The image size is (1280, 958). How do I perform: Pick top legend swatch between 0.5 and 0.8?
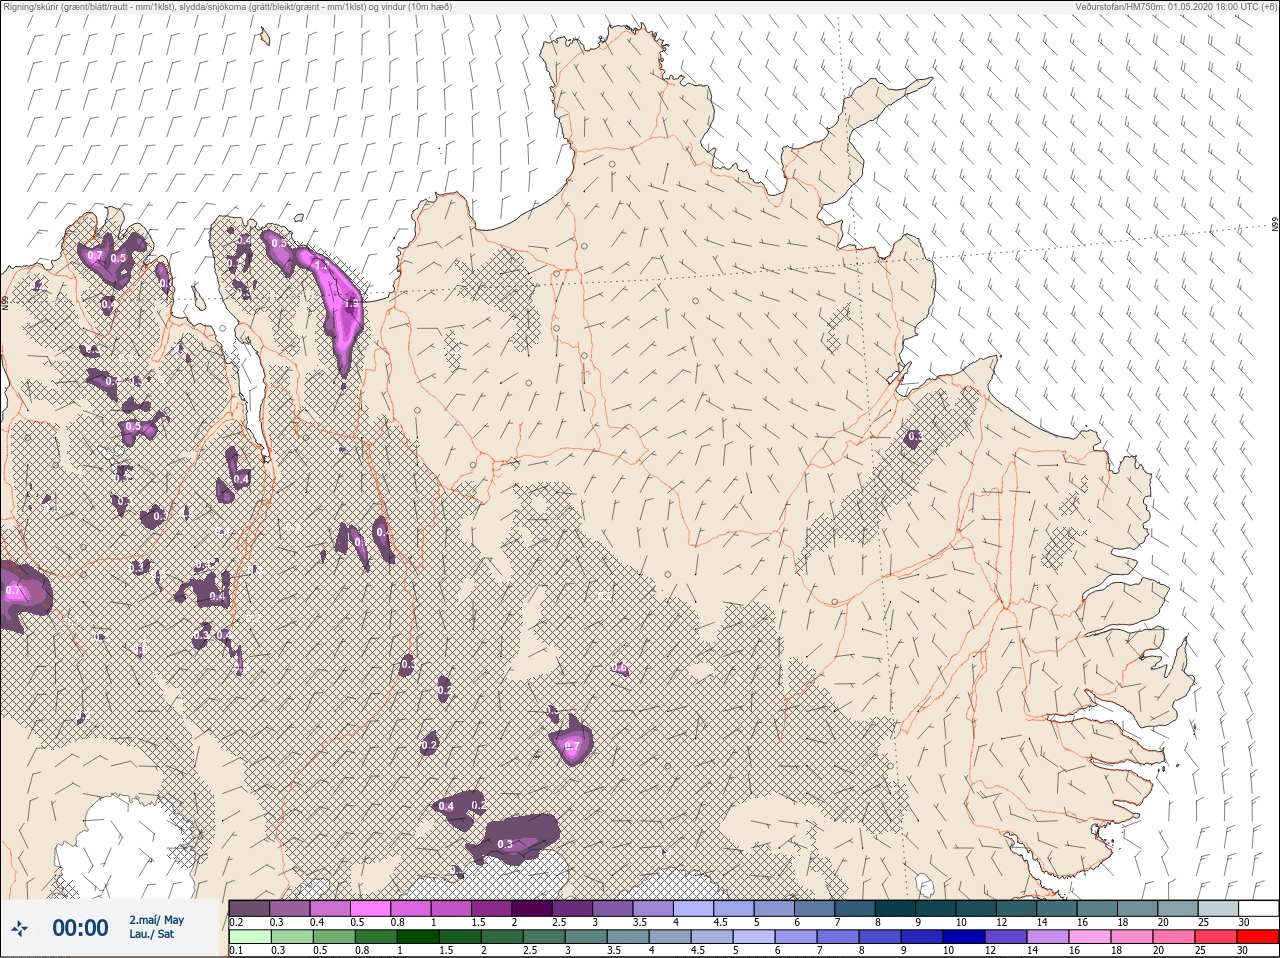pyautogui.click(x=371, y=908)
